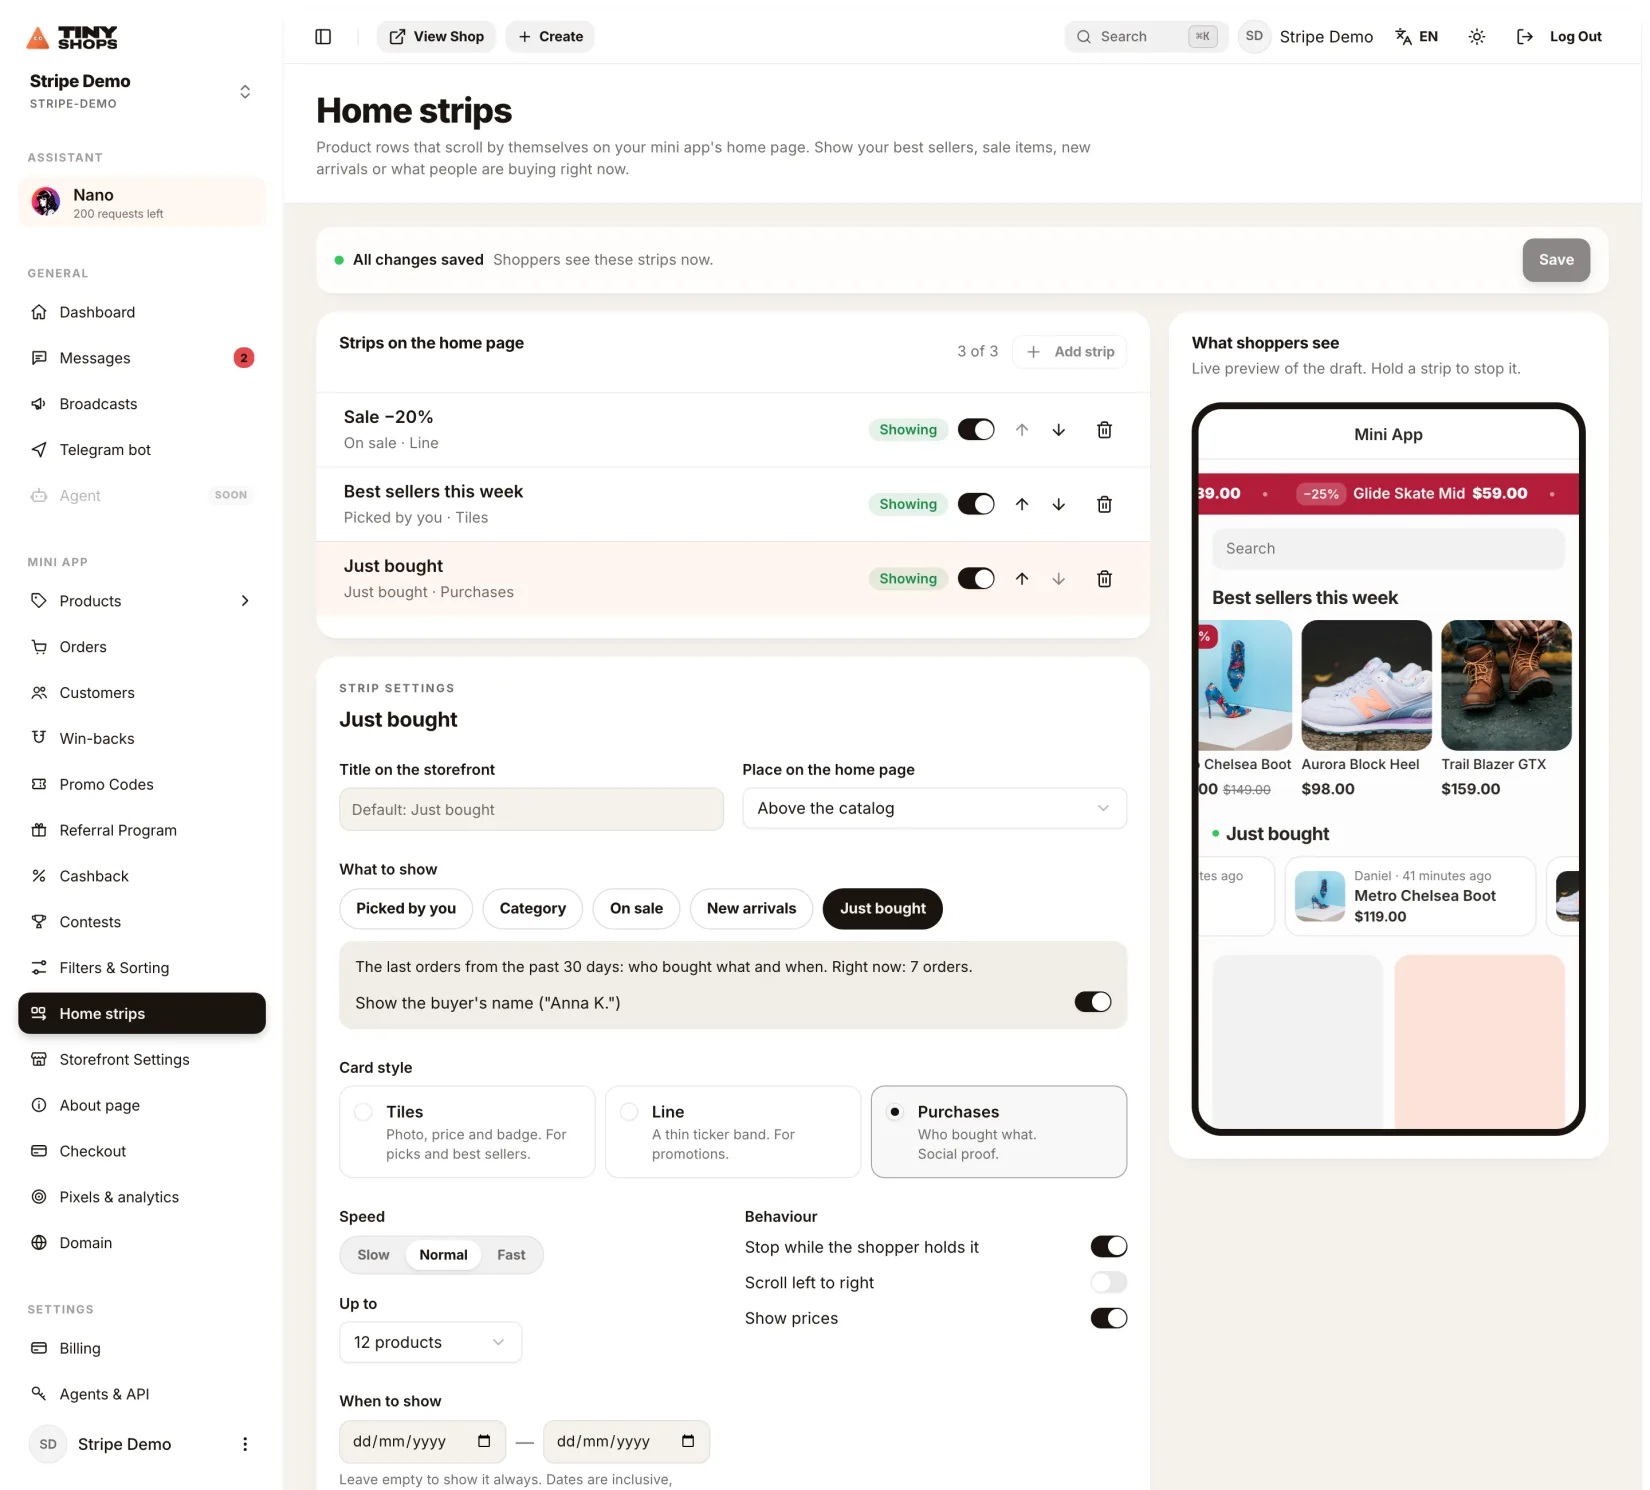Click the Title on the storefront field

pyautogui.click(x=531, y=809)
